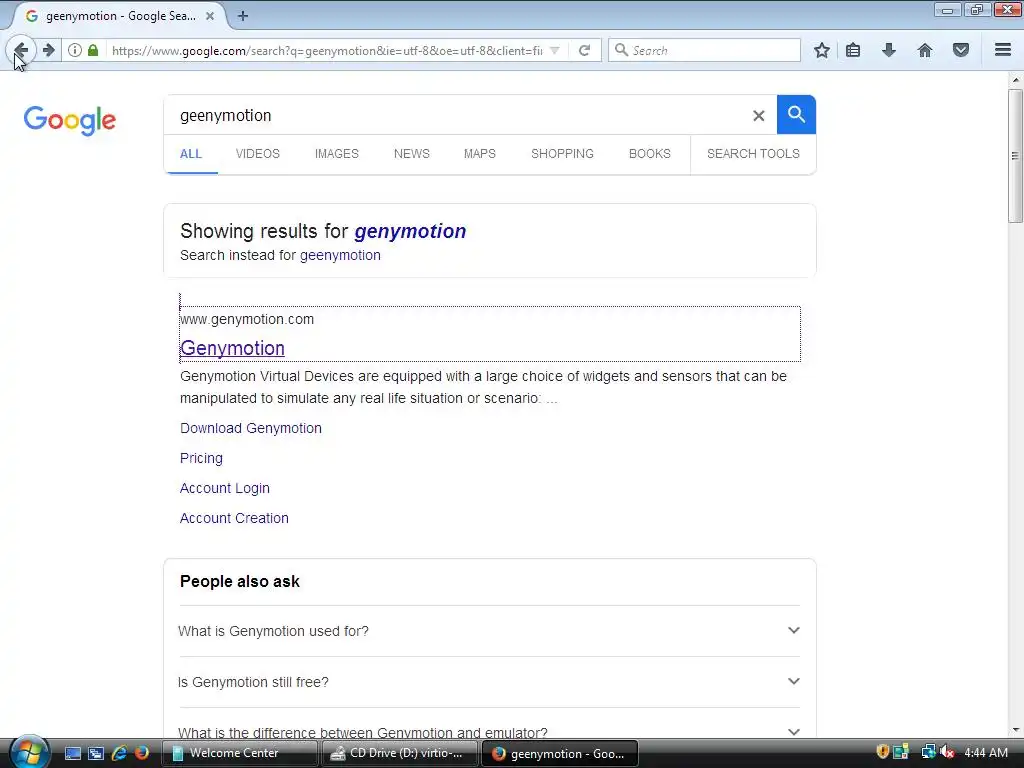The width and height of the screenshot is (1024, 768).
Task: Open a new tab with the plus button
Action: tap(243, 16)
